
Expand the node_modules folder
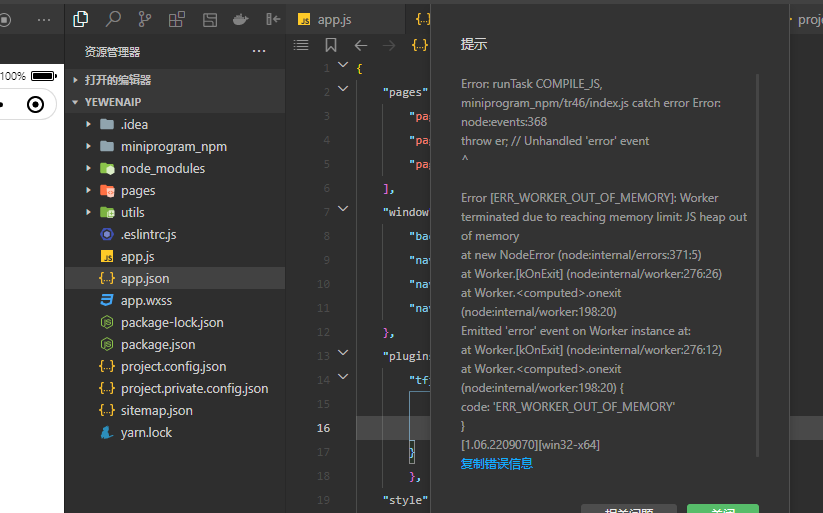point(175,169)
